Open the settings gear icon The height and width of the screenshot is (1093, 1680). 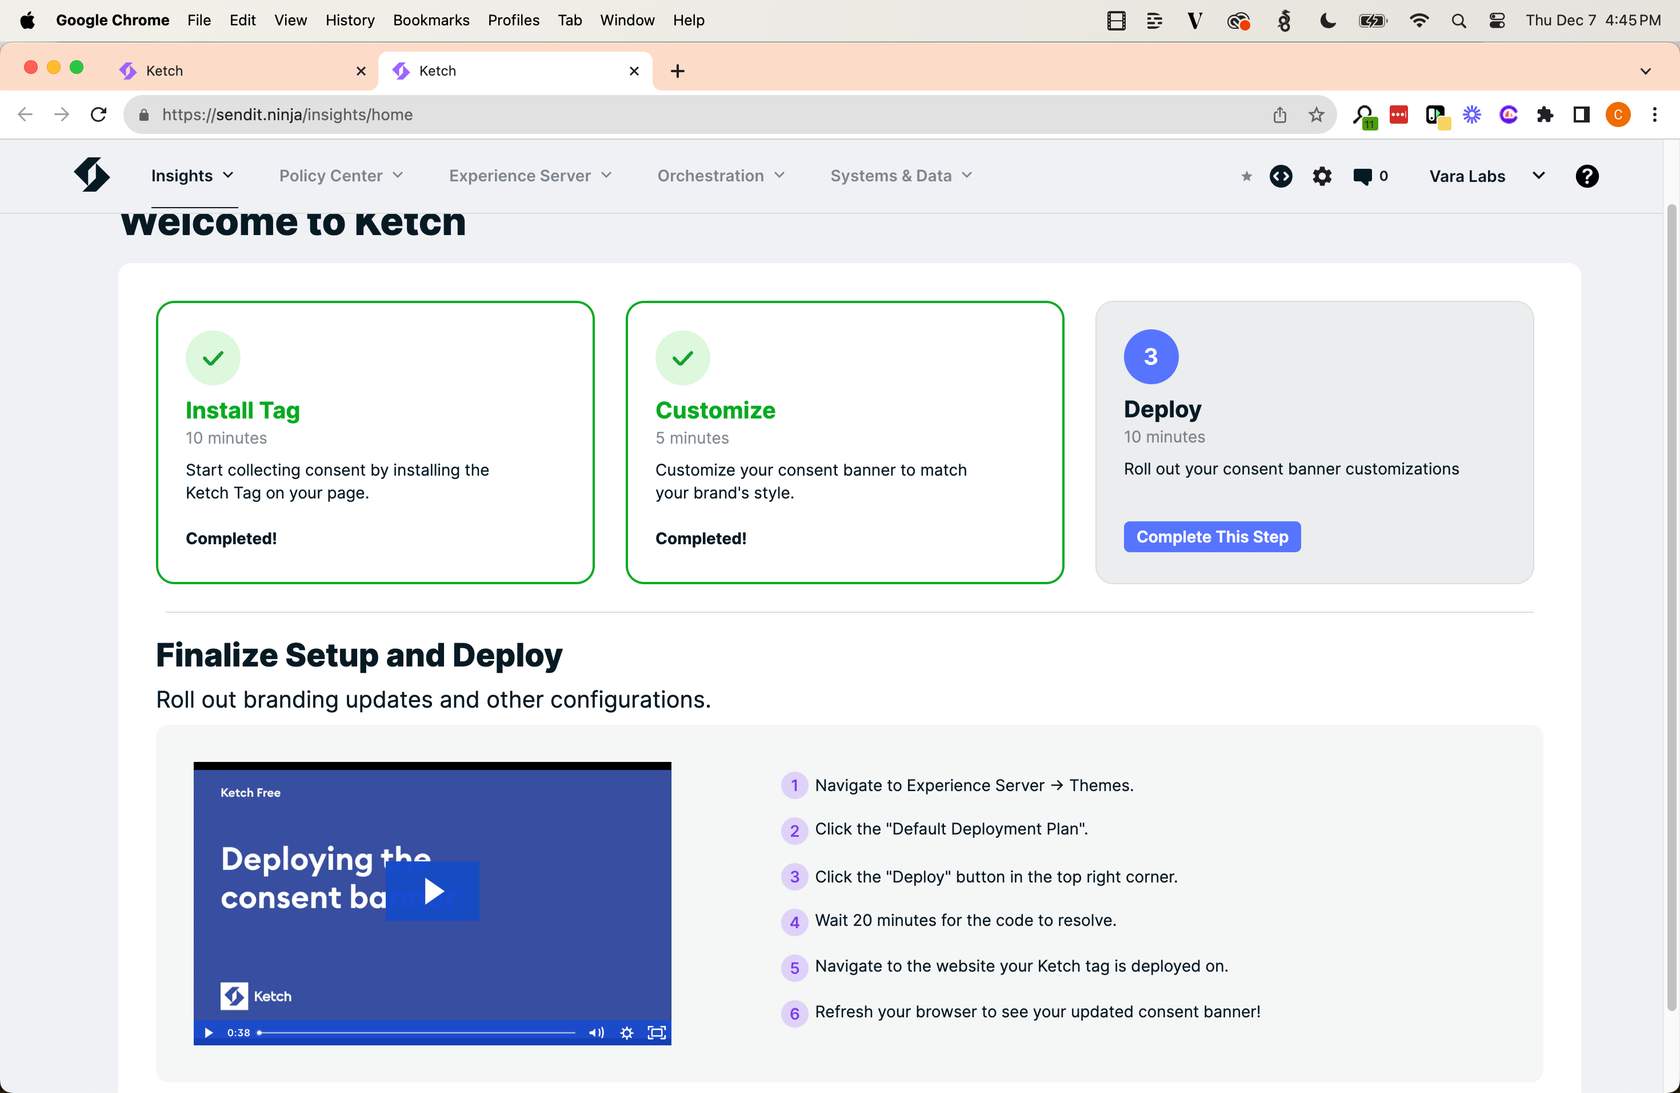tap(1322, 176)
